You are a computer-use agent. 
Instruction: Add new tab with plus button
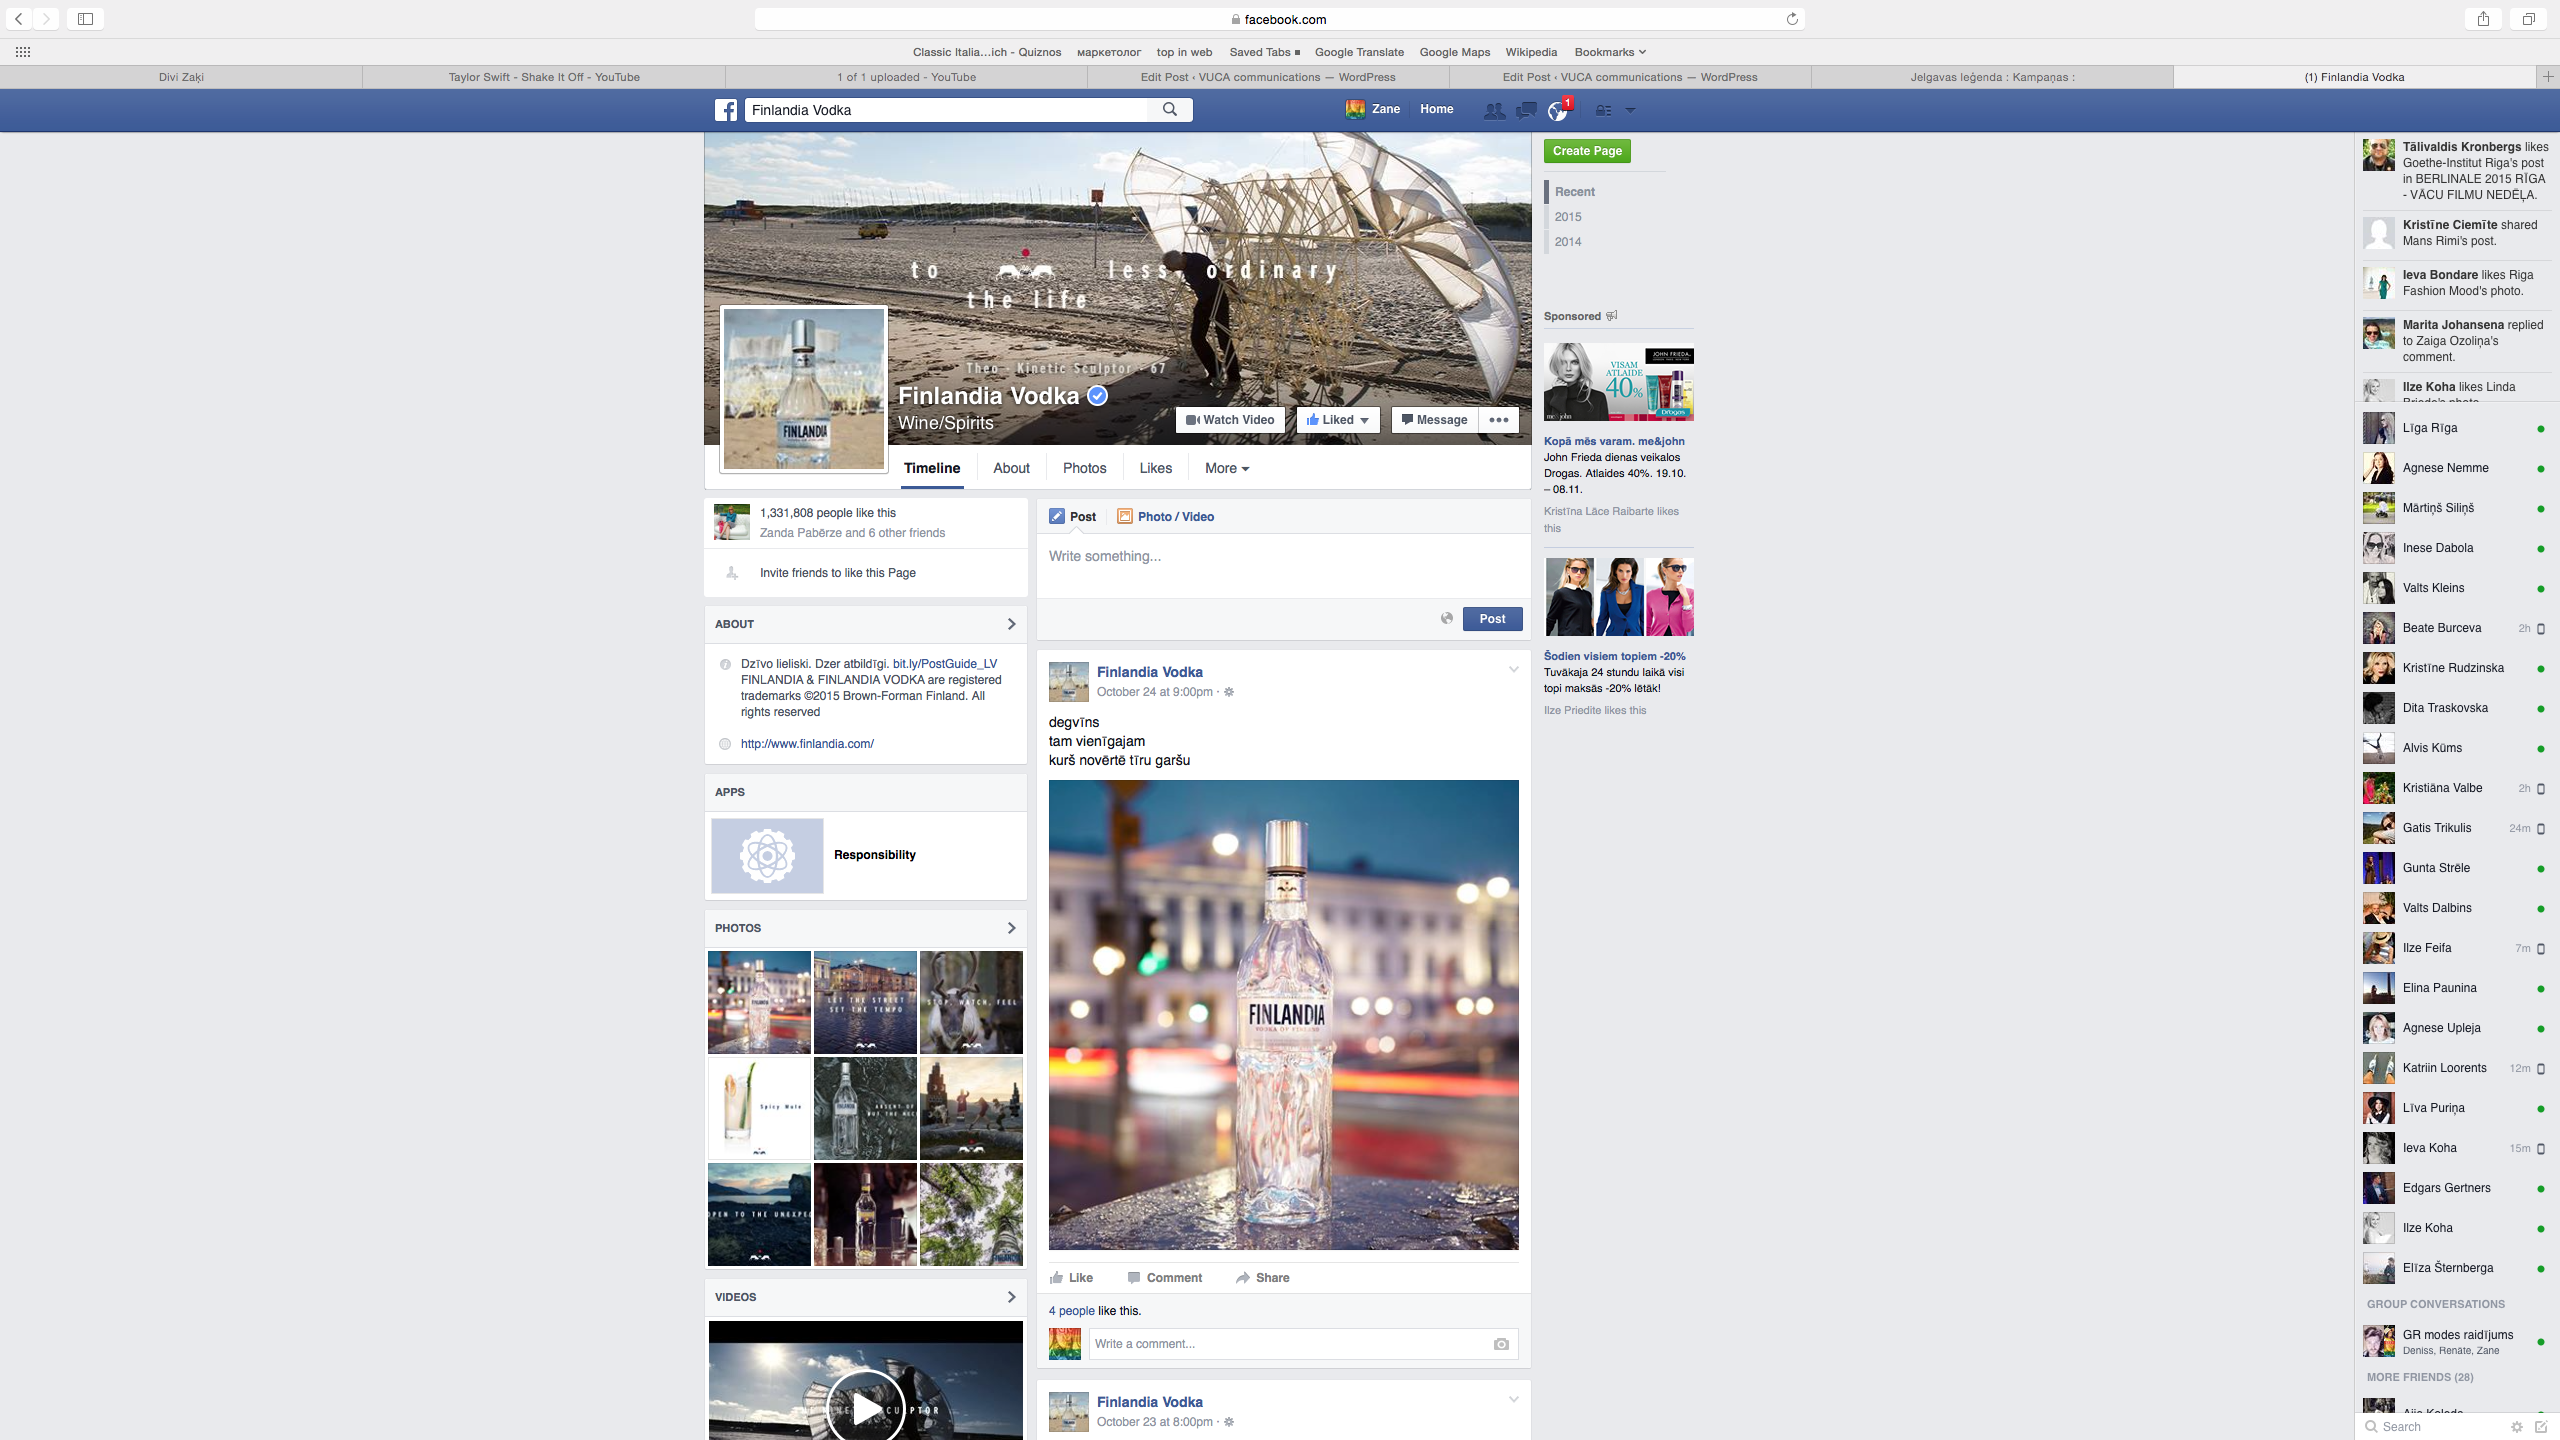(2548, 77)
